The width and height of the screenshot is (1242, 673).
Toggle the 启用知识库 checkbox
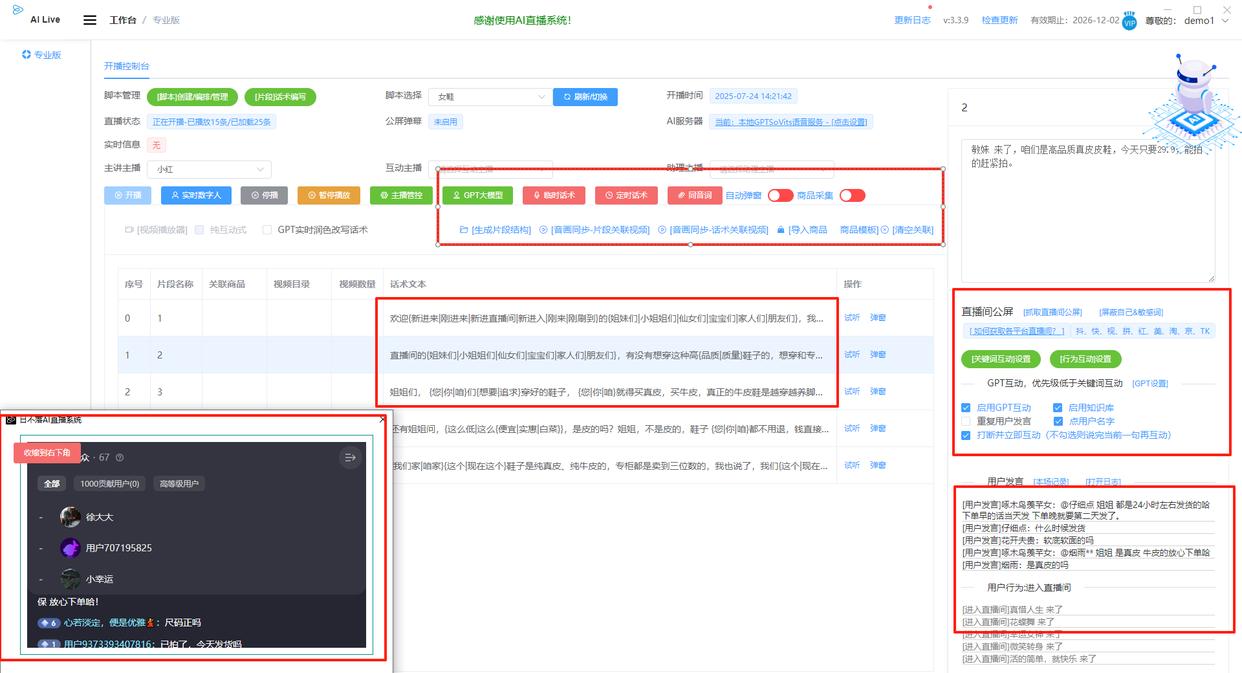click(x=1058, y=408)
